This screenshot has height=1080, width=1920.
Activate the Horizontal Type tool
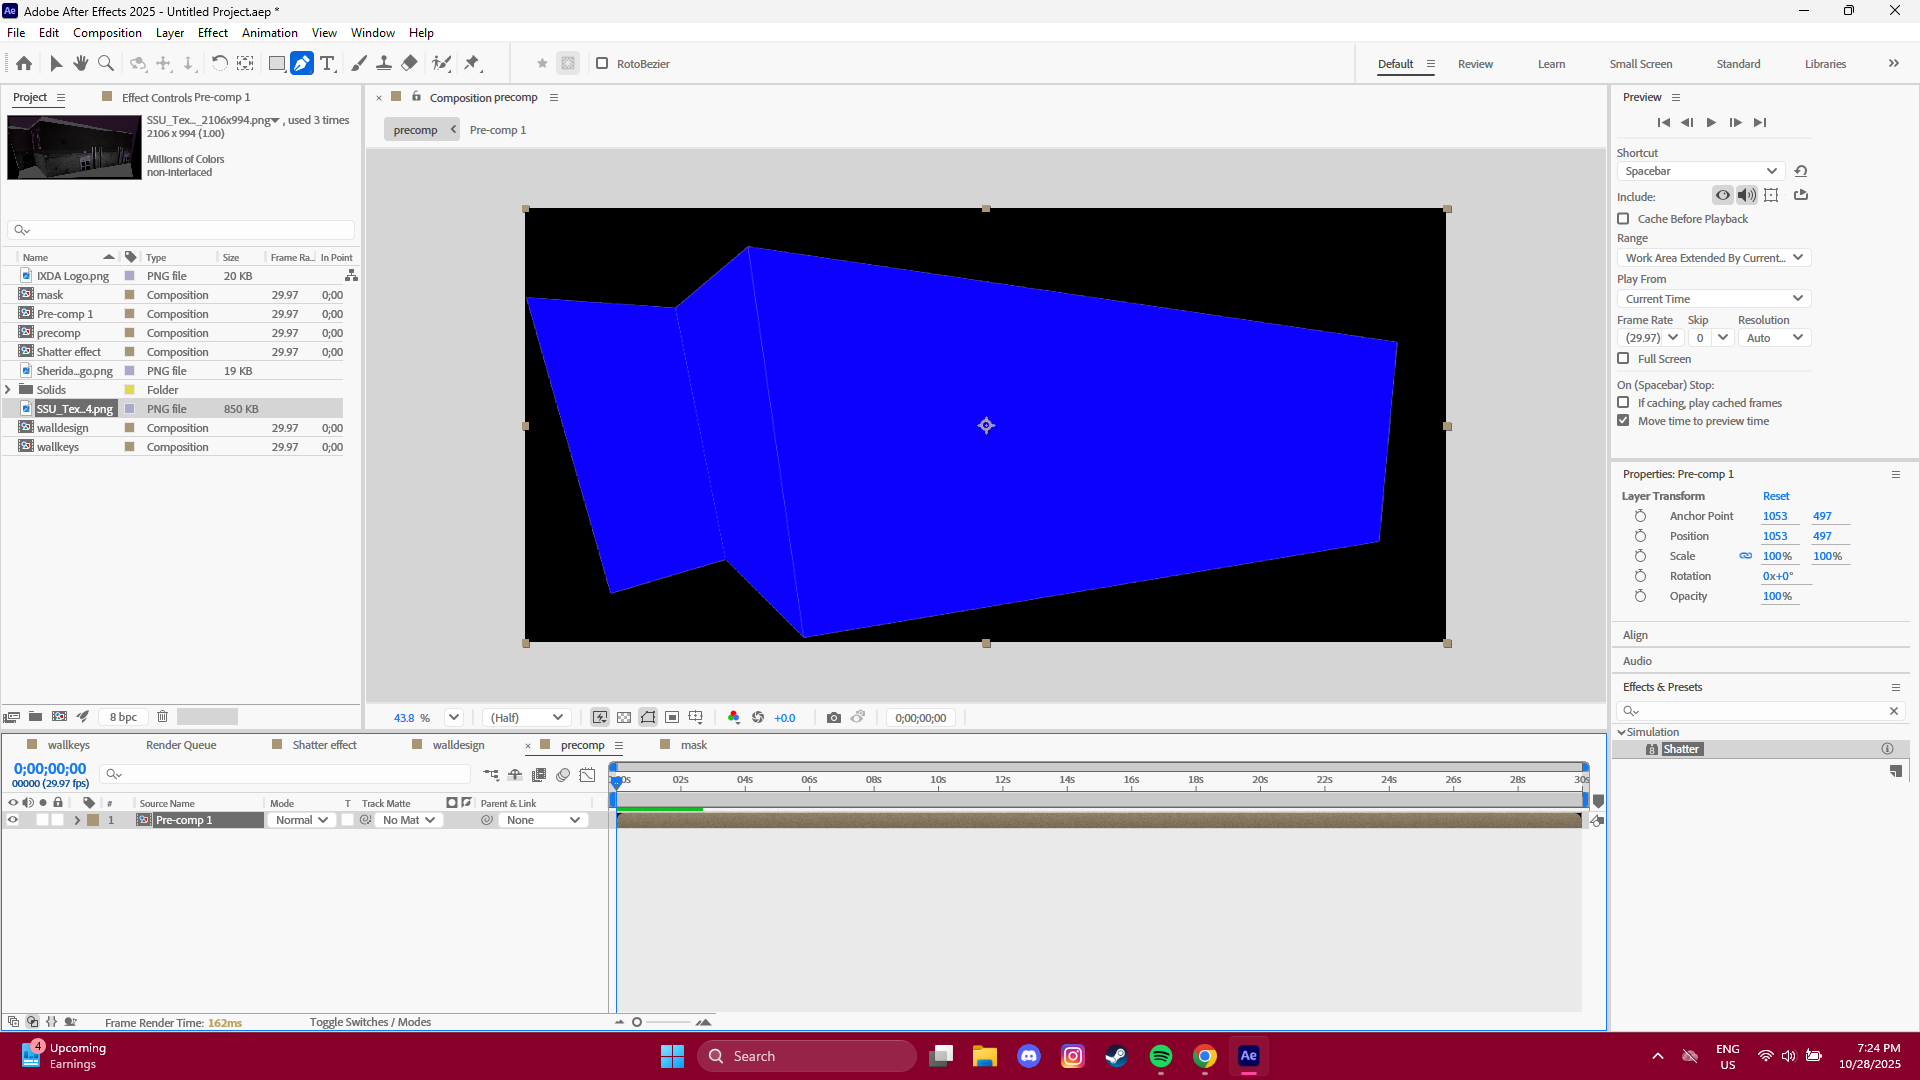328,63
